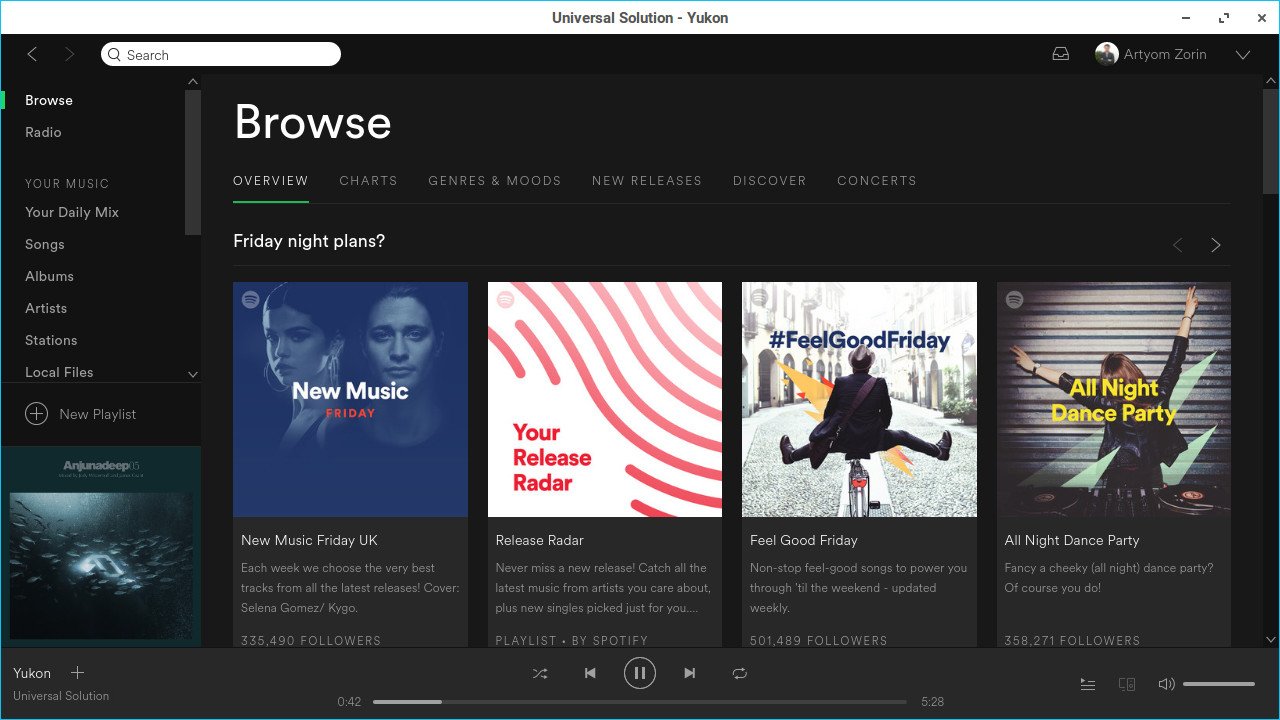This screenshot has width=1280, height=720.
Task: Open the New Music Friday cover art
Action: 350,399
